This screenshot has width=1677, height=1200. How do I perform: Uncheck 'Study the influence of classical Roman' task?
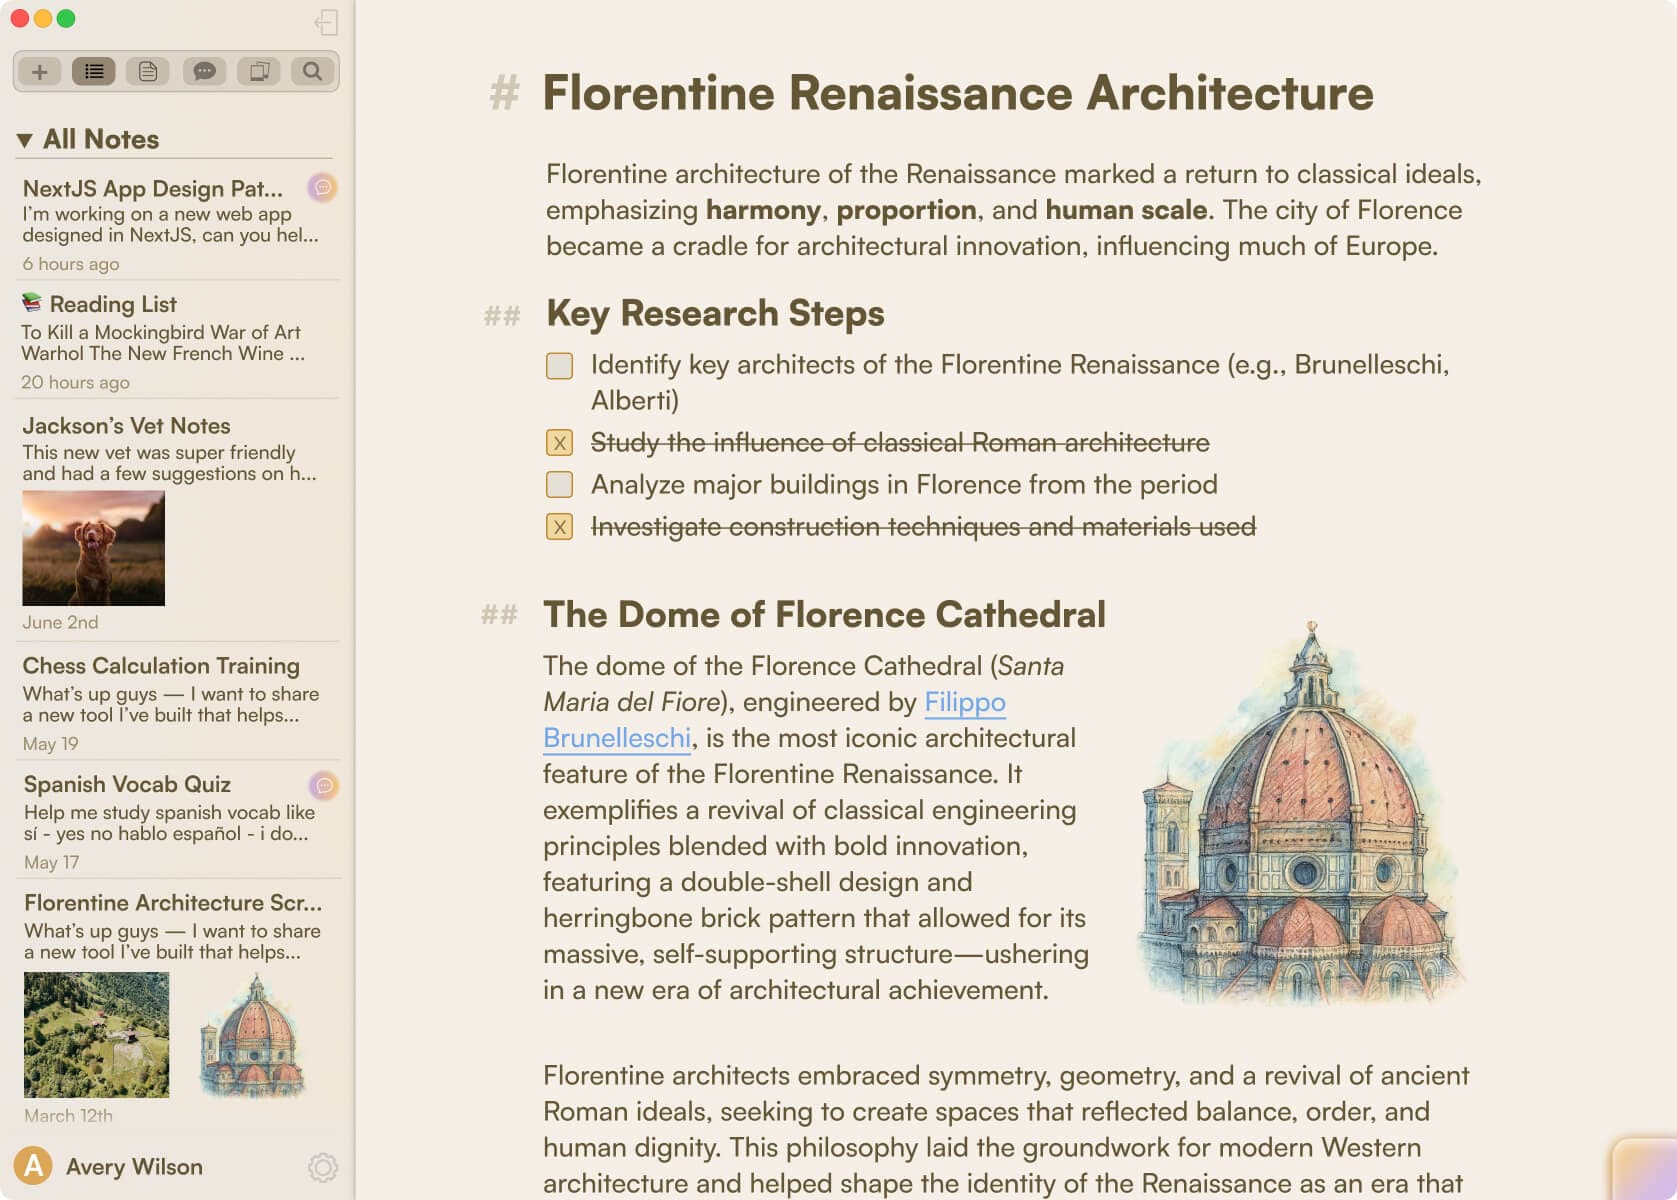(560, 443)
